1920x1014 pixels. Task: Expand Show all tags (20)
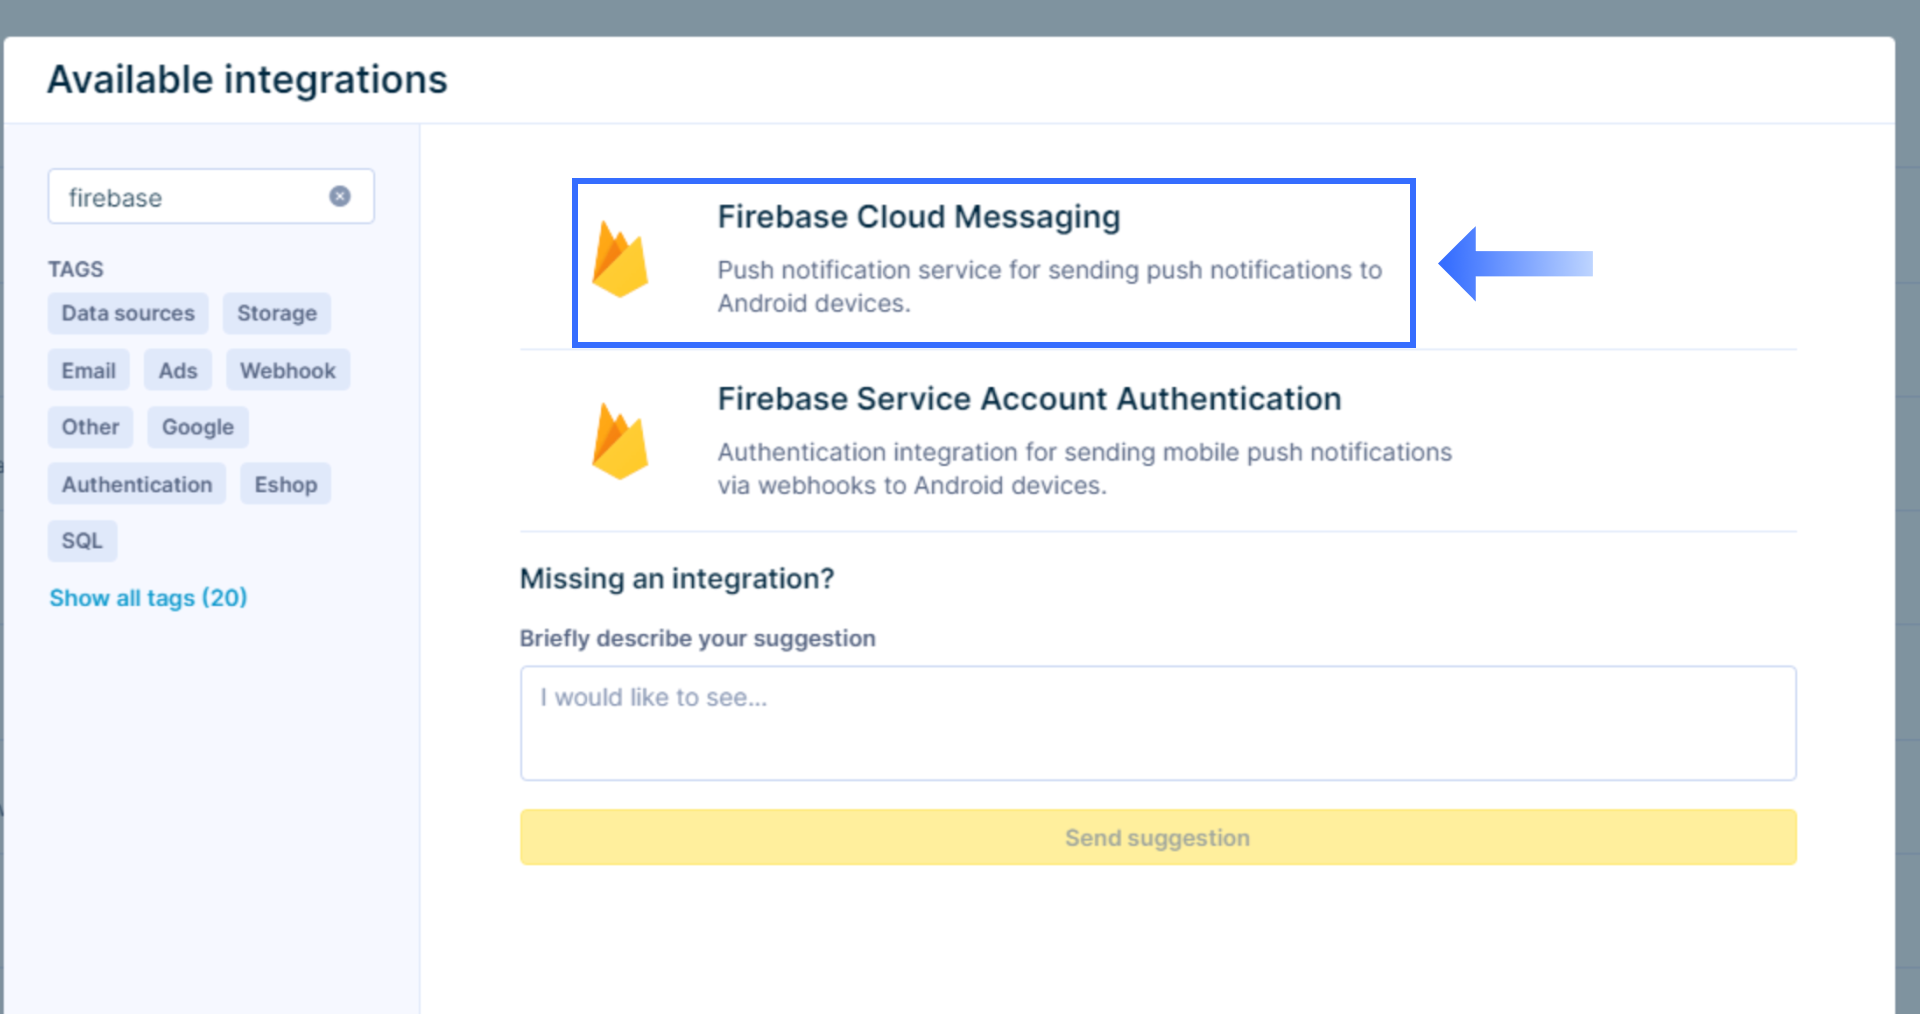tap(148, 598)
